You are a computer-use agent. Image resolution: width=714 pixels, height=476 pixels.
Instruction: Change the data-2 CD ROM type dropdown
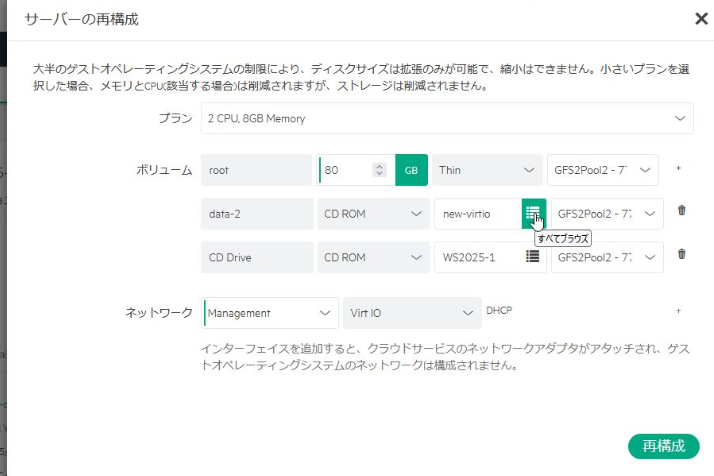373,213
